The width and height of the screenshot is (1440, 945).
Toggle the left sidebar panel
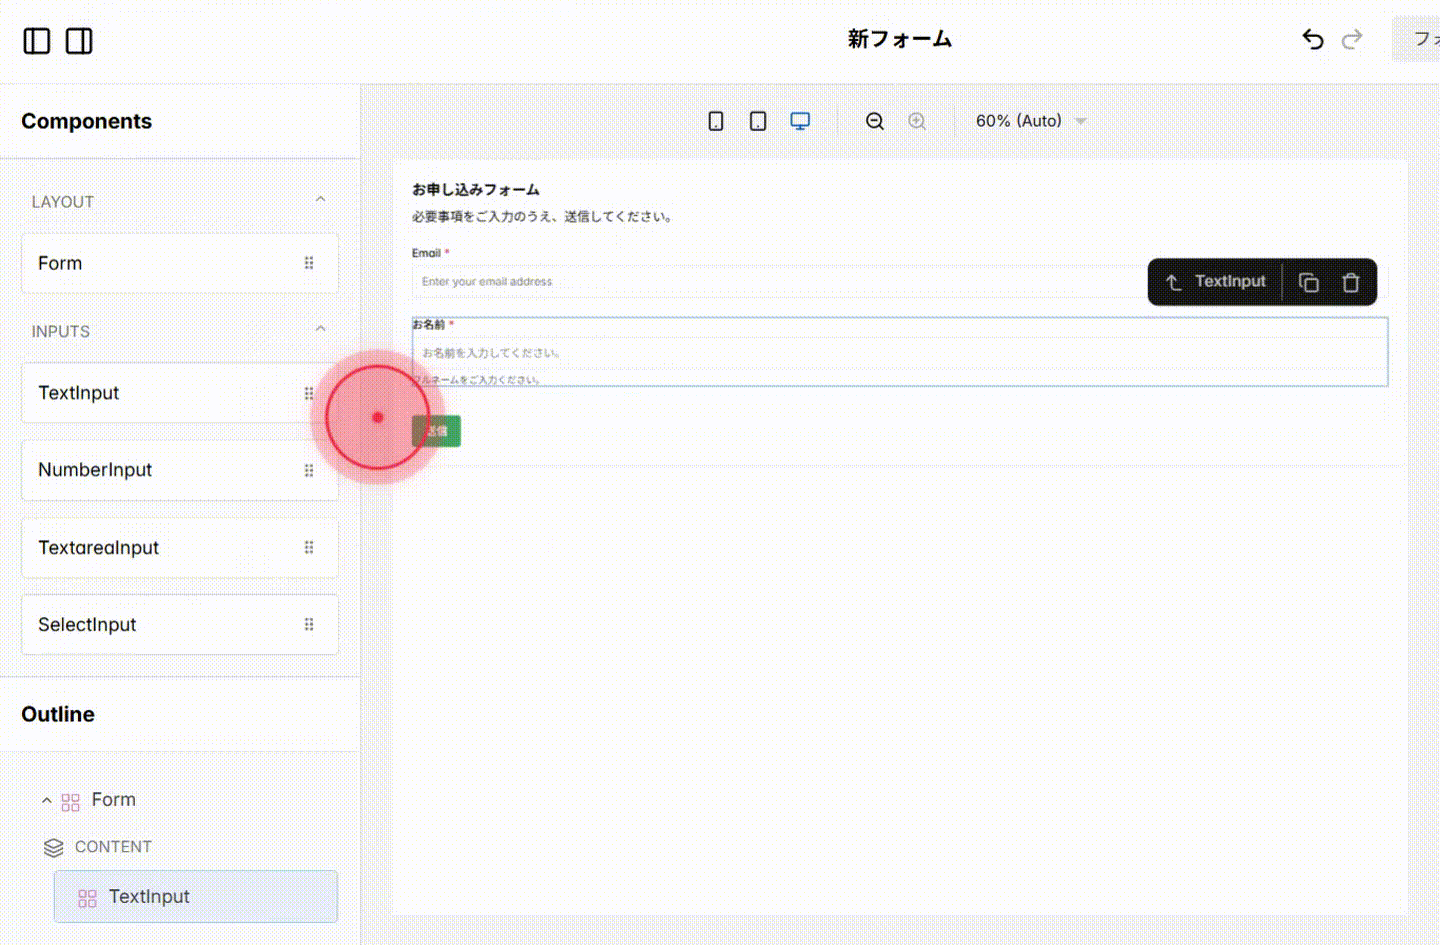36,40
